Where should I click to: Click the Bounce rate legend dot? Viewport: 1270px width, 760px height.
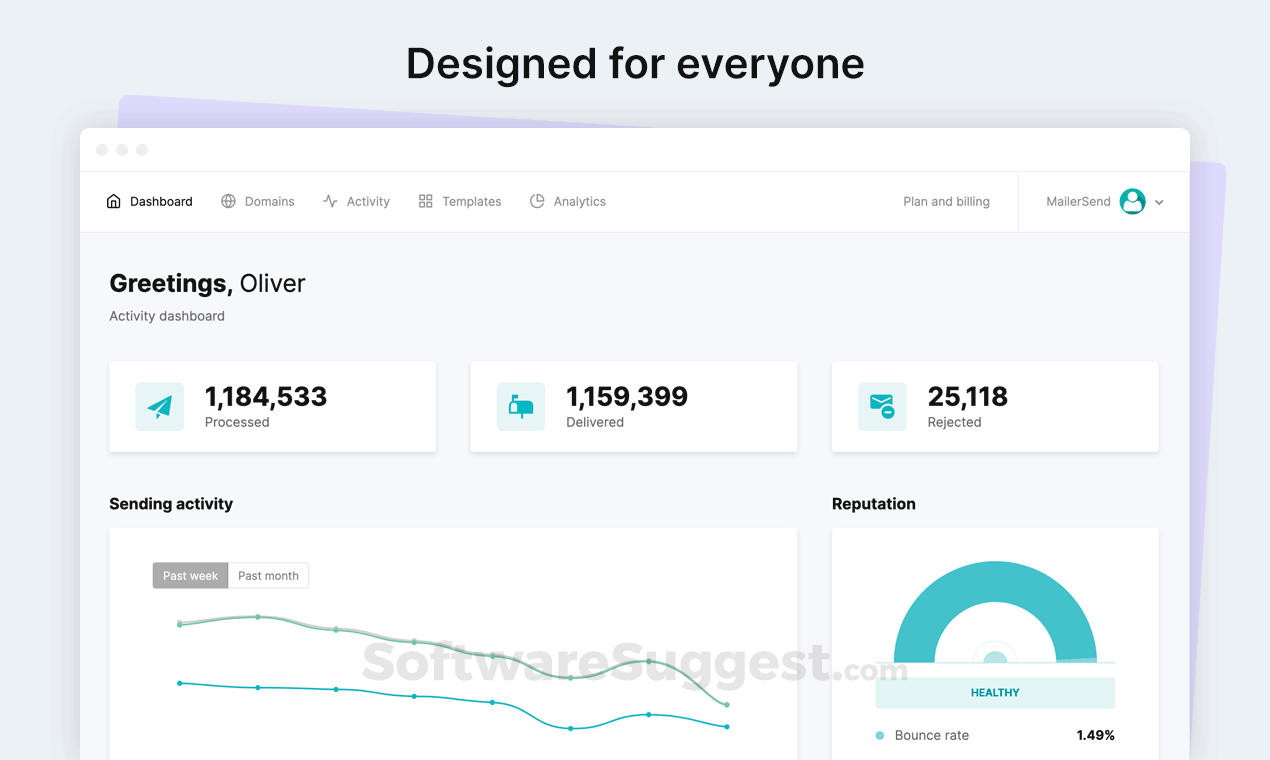pyautogui.click(x=880, y=735)
